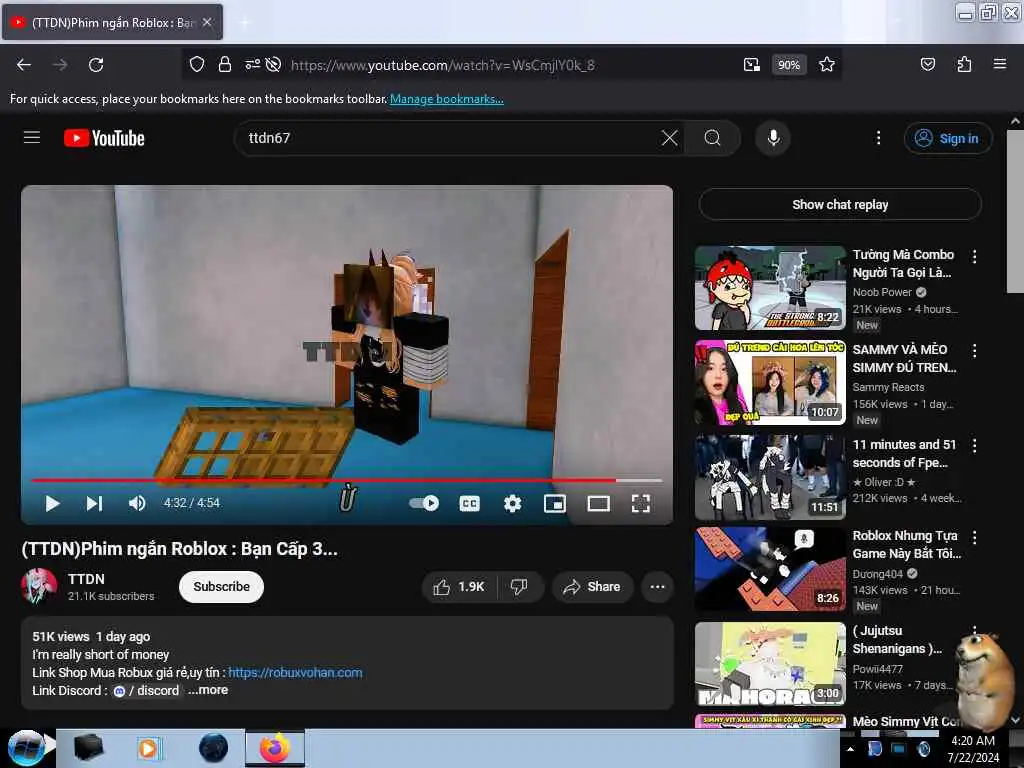
Task: Open a new tab with the plus button
Action: coord(244,23)
